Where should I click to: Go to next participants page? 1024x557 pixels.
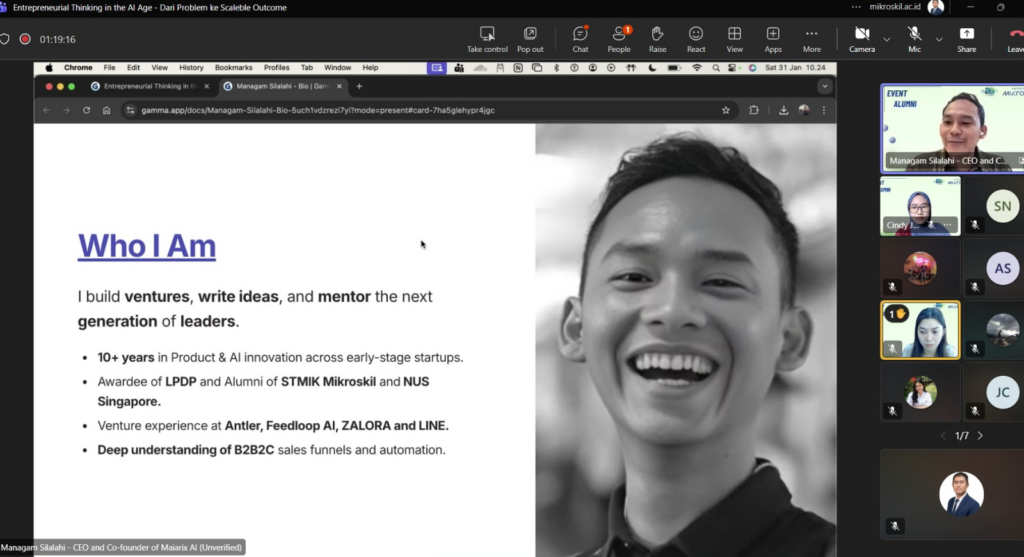tap(980, 436)
